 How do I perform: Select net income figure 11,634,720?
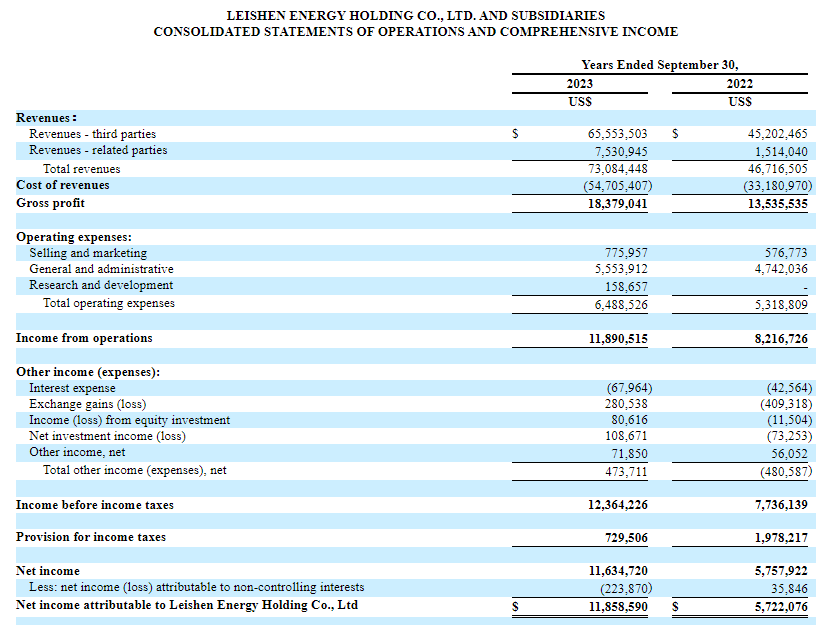[618, 571]
